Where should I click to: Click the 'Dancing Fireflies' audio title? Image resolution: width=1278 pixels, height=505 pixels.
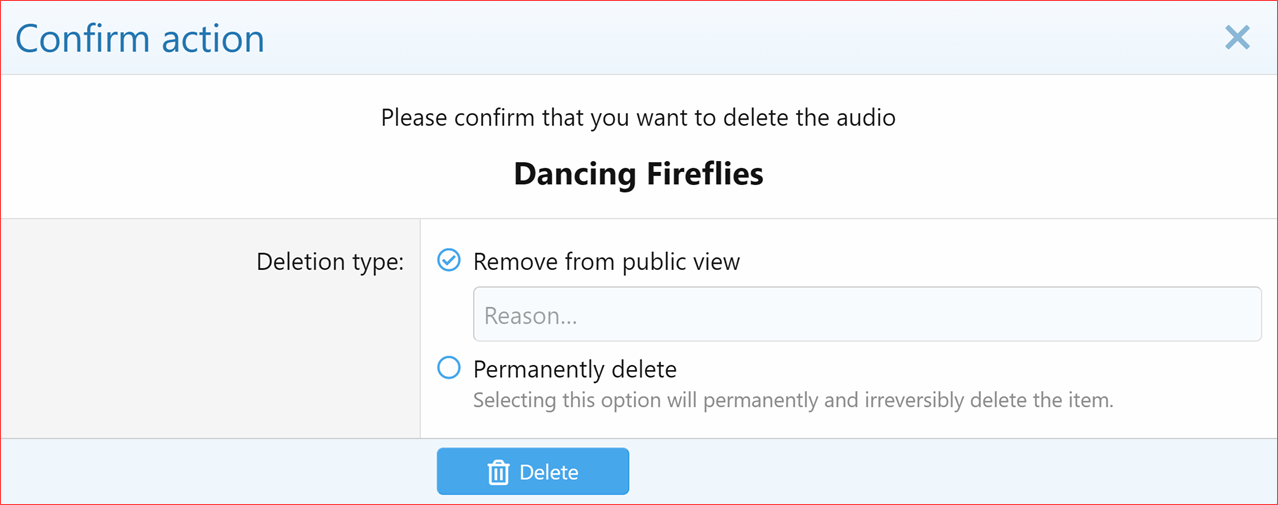[x=638, y=174]
